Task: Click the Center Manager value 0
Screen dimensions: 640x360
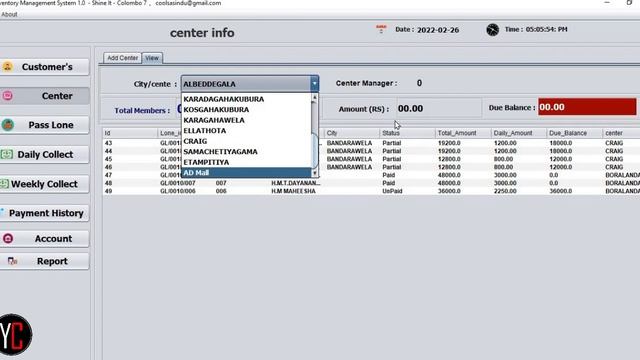Action: [419, 83]
